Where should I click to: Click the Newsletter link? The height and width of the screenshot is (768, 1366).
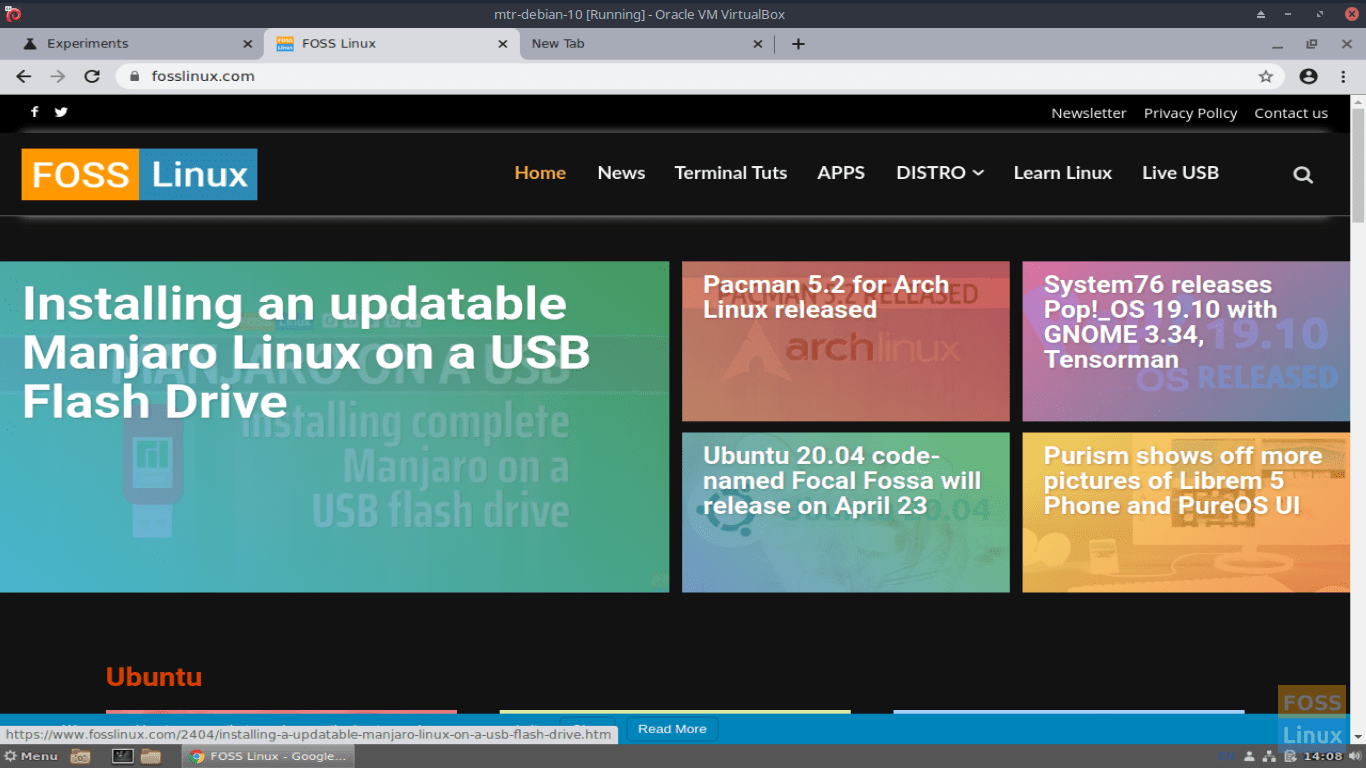(1088, 113)
